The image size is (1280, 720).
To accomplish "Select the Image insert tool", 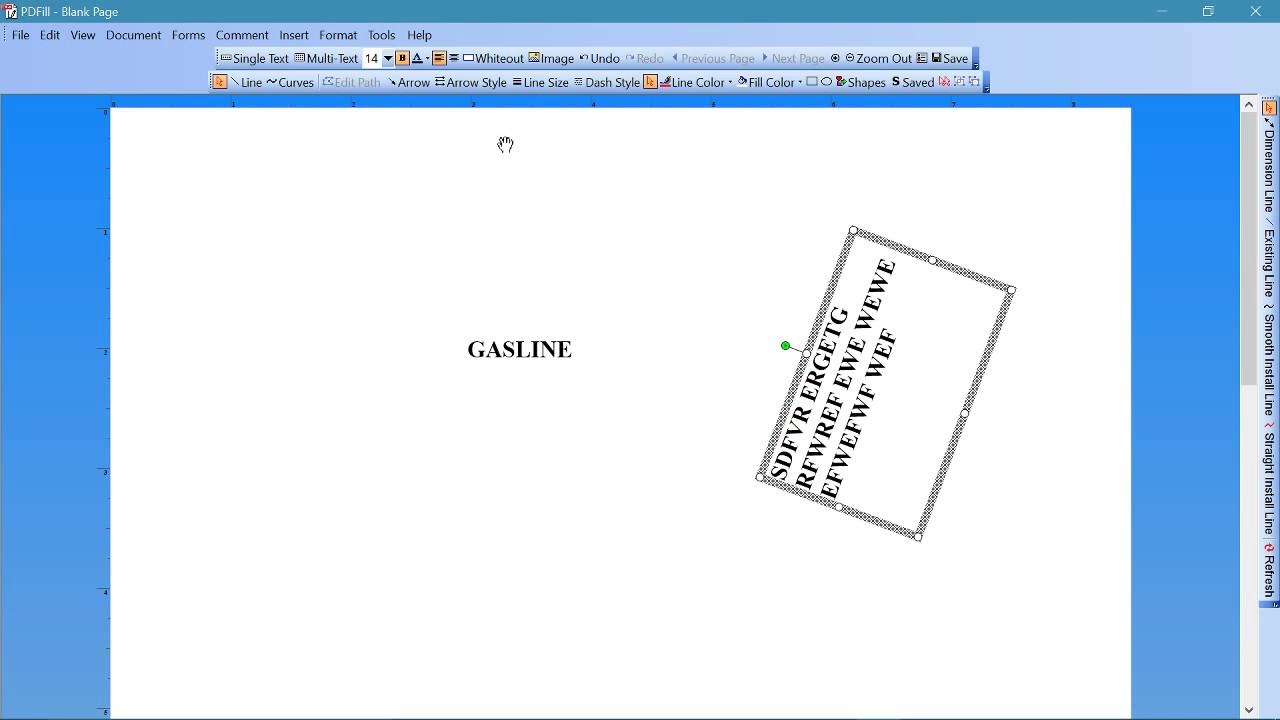I will point(551,58).
